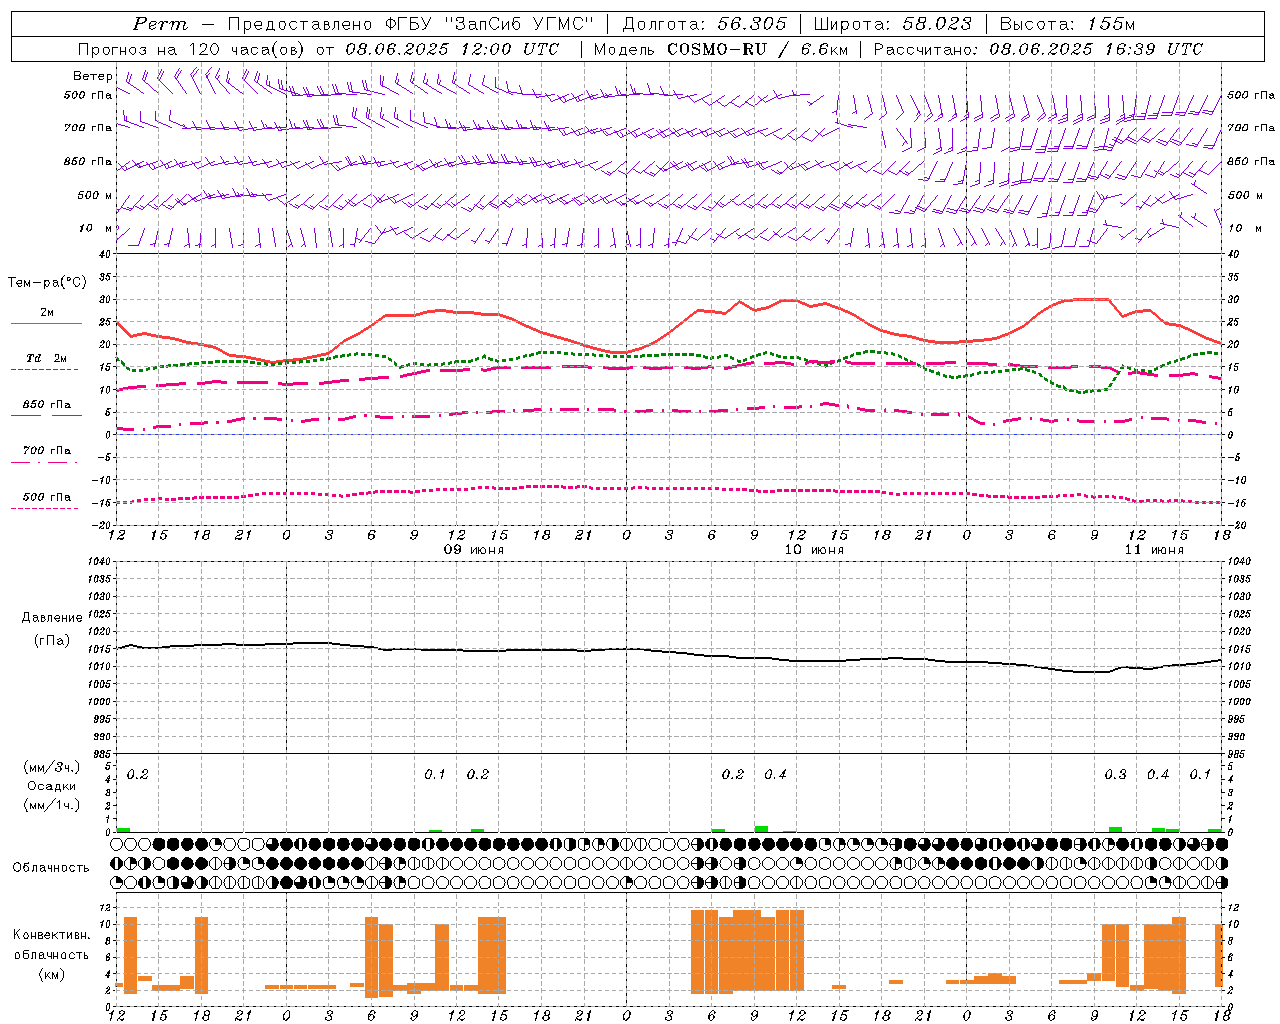Click the "10 июня" date label
The width and height of the screenshot is (1280, 1024).
click(x=814, y=550)
